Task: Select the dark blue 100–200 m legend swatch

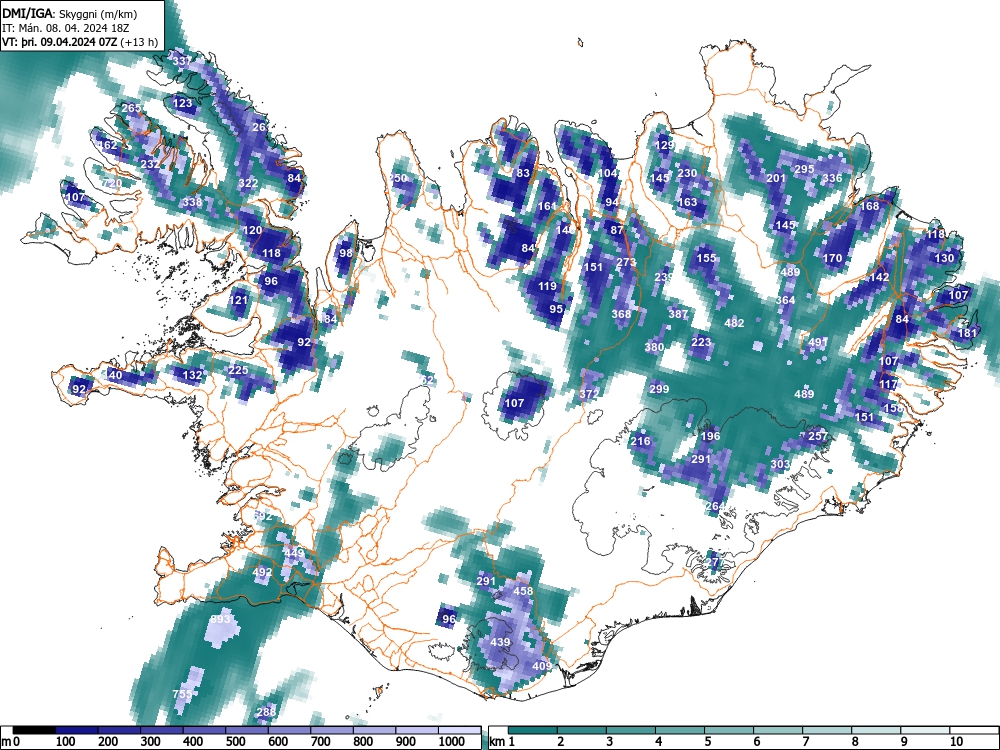Action: tap(77, 730)
